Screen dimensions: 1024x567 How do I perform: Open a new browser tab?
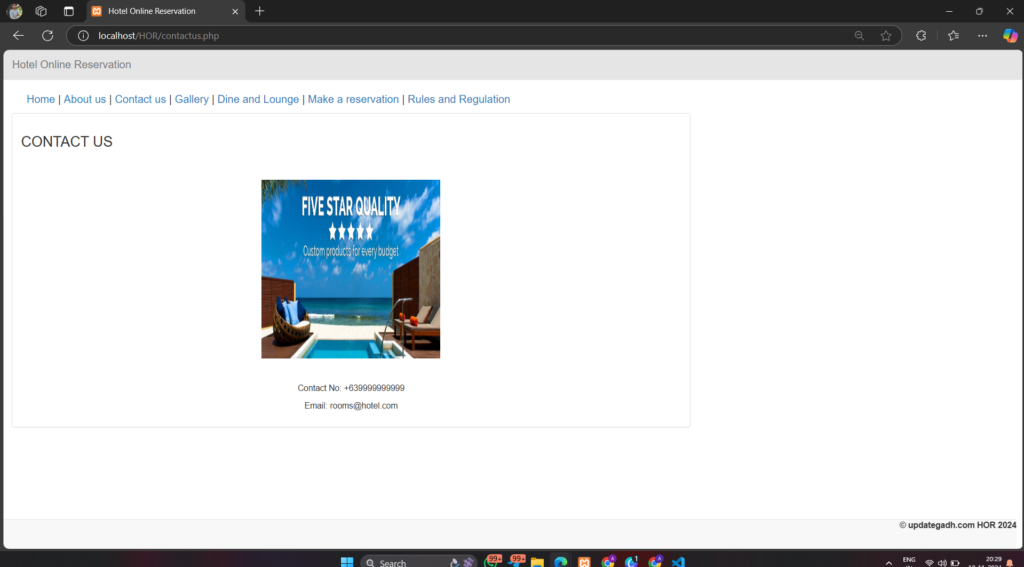click(260, 11)
